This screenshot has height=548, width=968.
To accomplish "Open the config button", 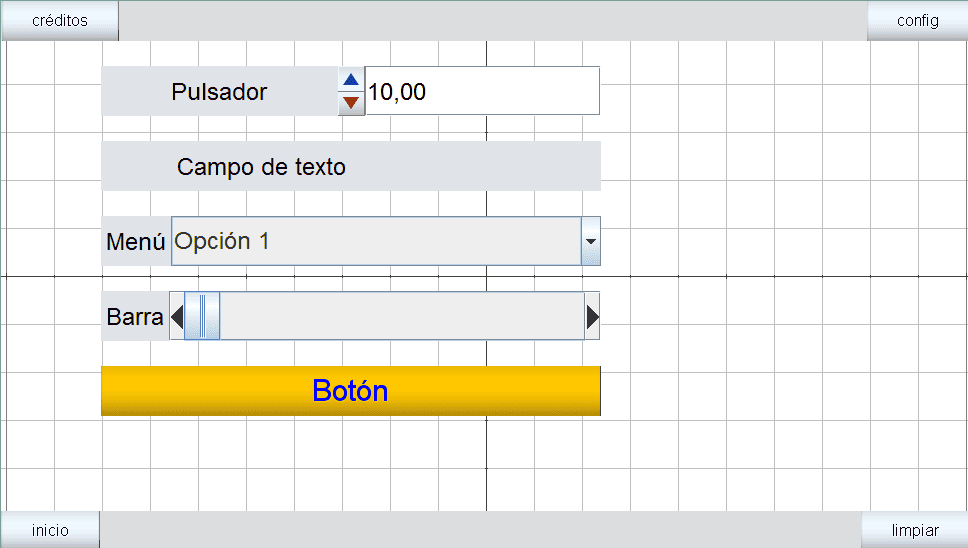I will click(917, 20).
